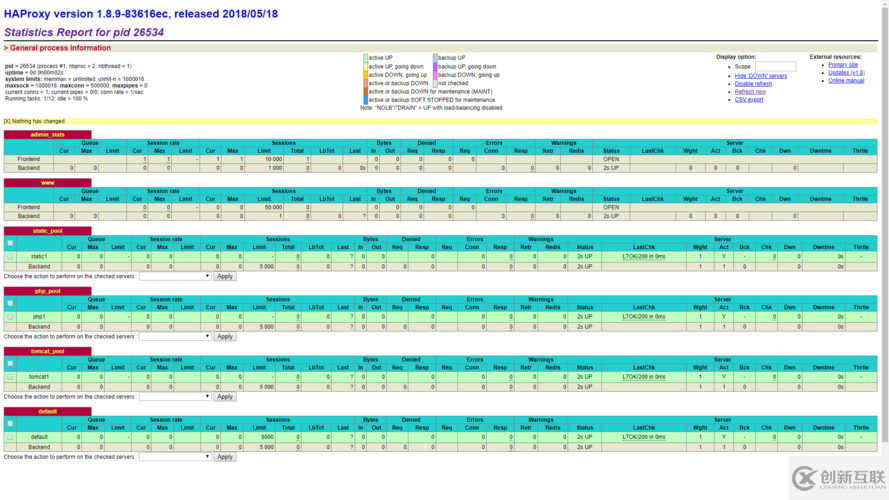889x500 pixels.
Task: Tick the php1 server checkbox
Action: [x=10, y=317]
